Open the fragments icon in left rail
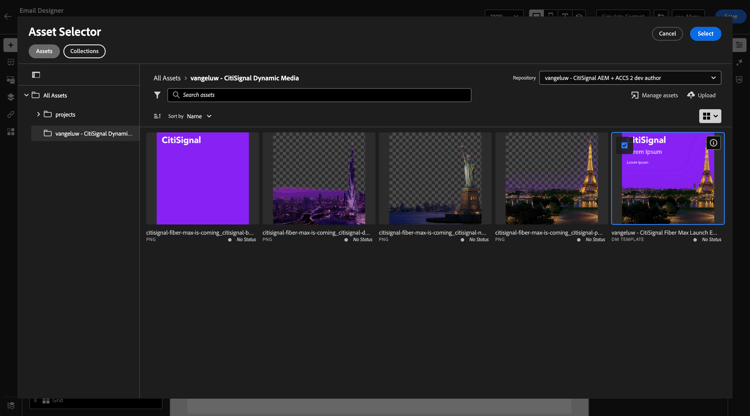 pyautogui.click(x=11, y=80)
